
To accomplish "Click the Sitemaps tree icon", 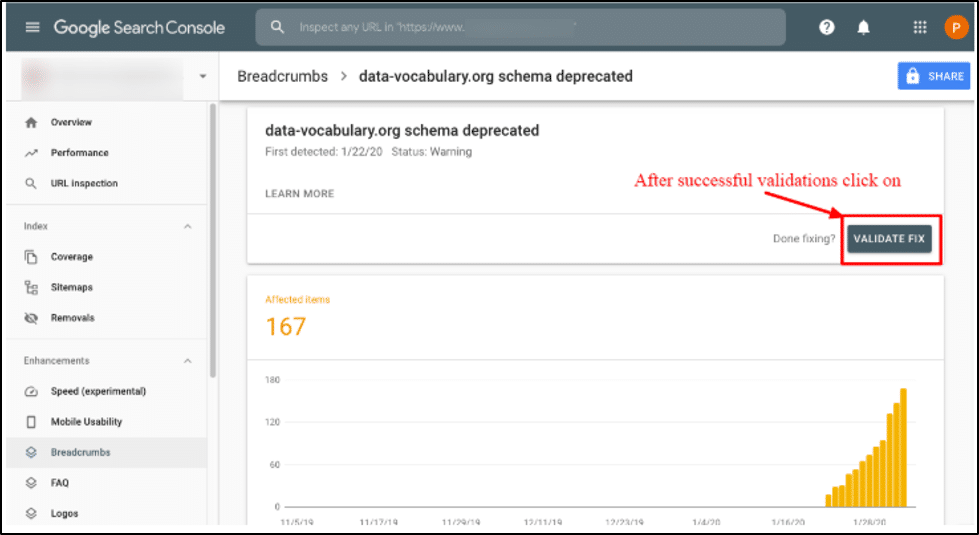I will click(31, 287).
